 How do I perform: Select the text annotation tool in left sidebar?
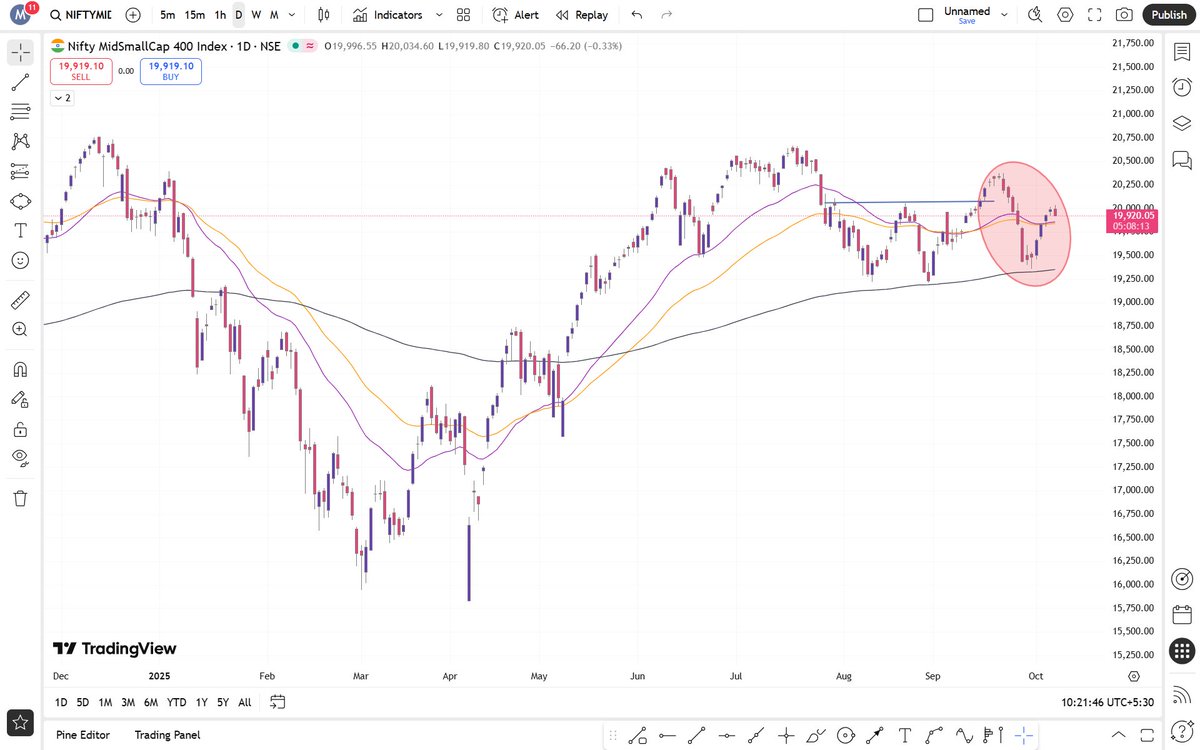click(x=21, y=230)
